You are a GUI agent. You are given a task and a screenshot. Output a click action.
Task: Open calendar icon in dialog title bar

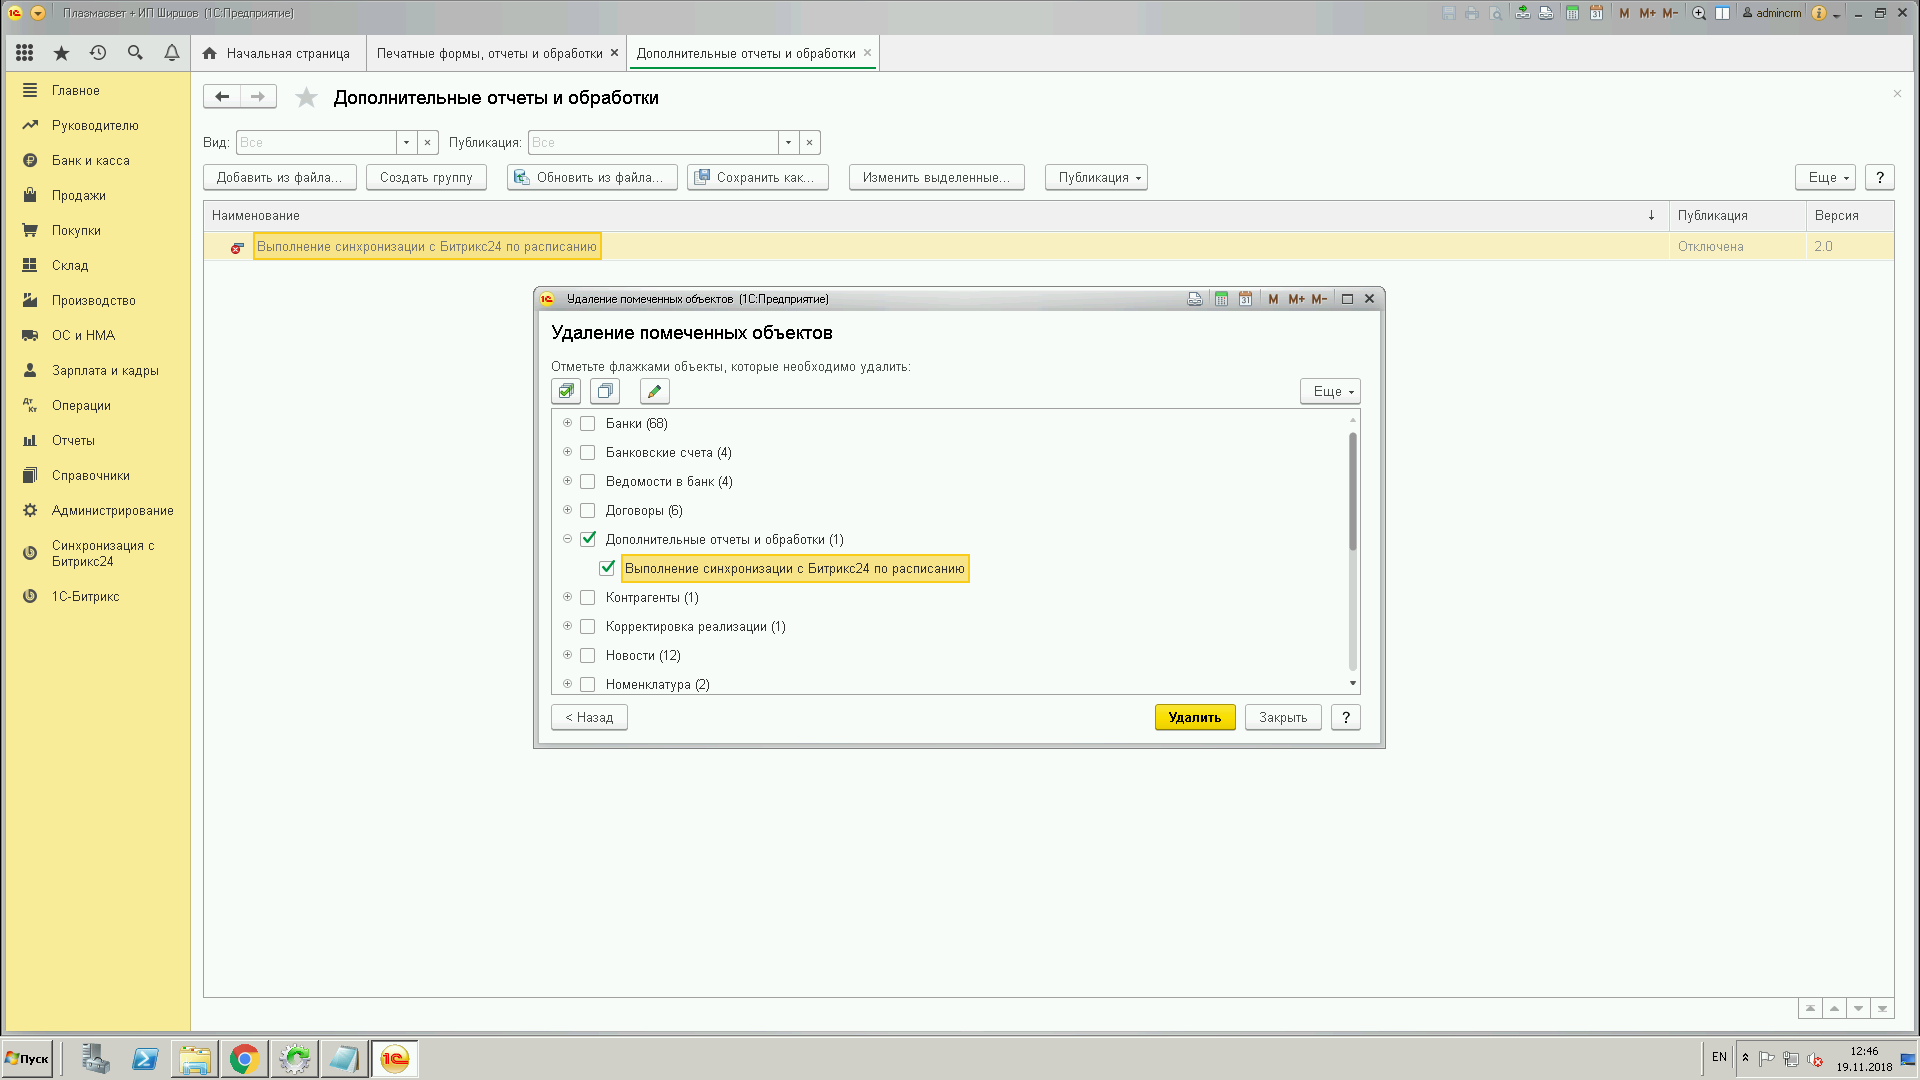[x=1245, y=299]
